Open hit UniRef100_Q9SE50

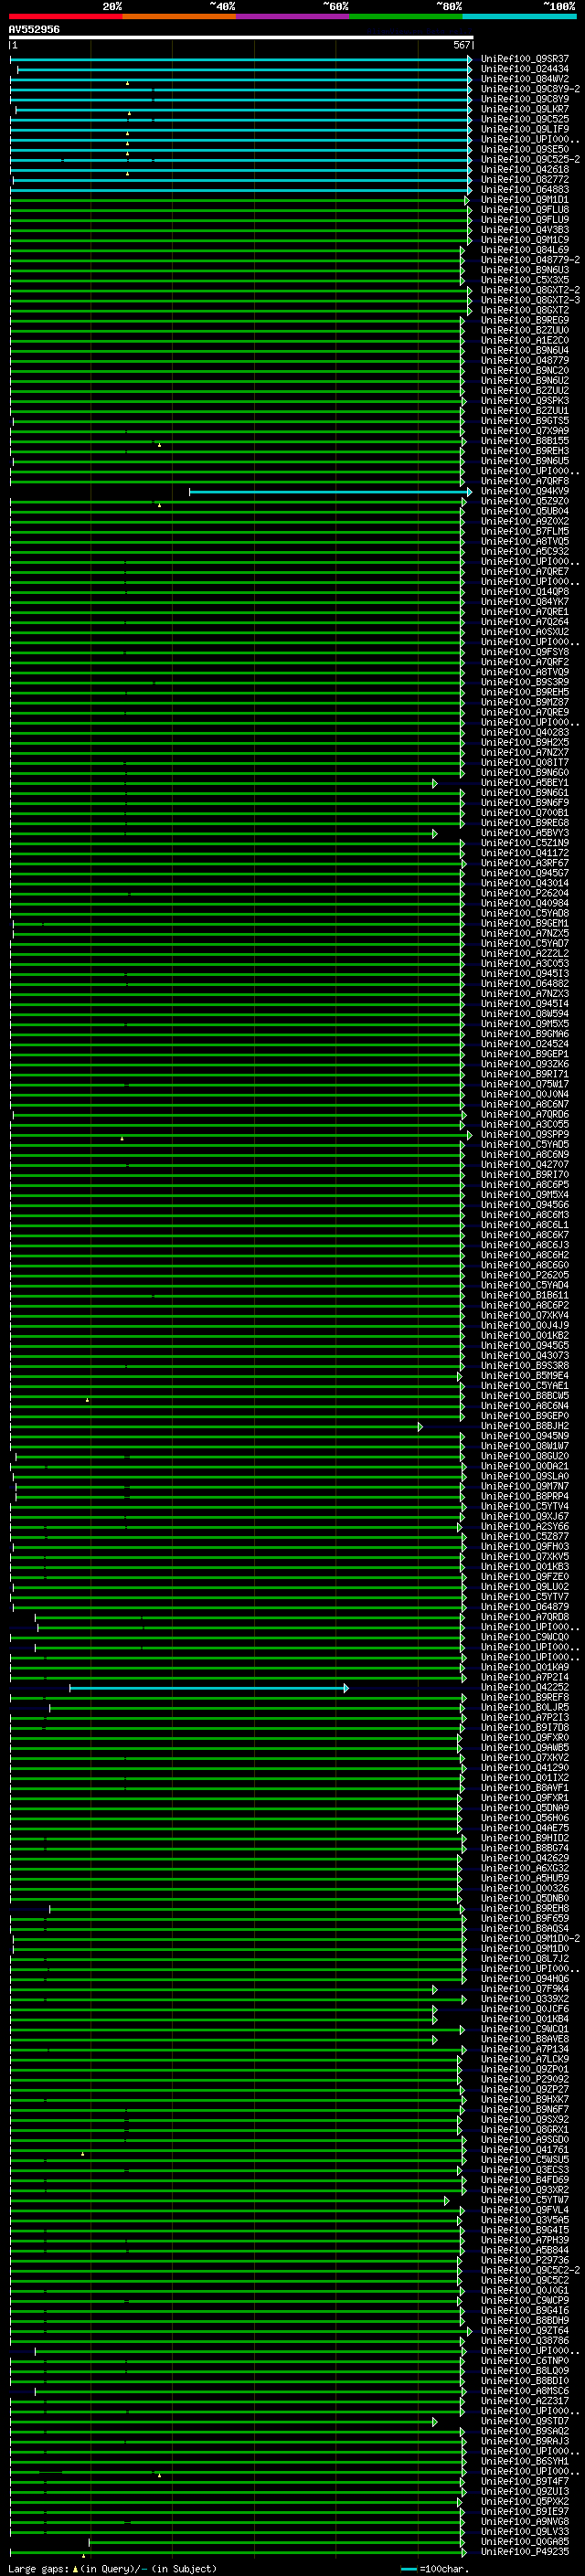coord(525,149)
